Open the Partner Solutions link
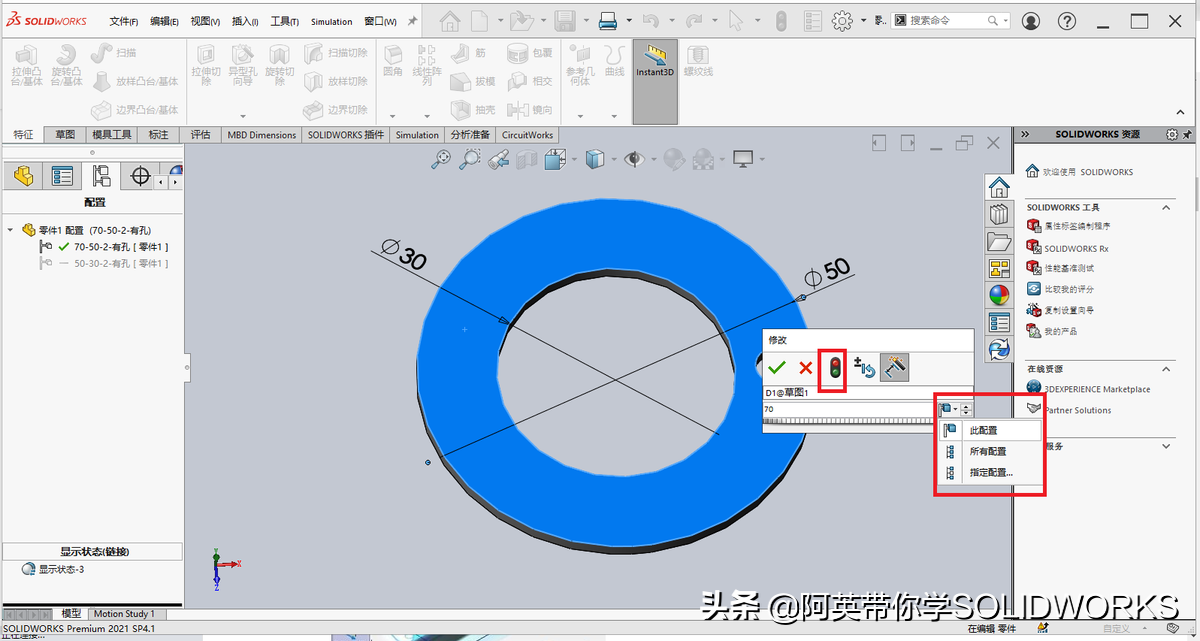 point(1077,410)
